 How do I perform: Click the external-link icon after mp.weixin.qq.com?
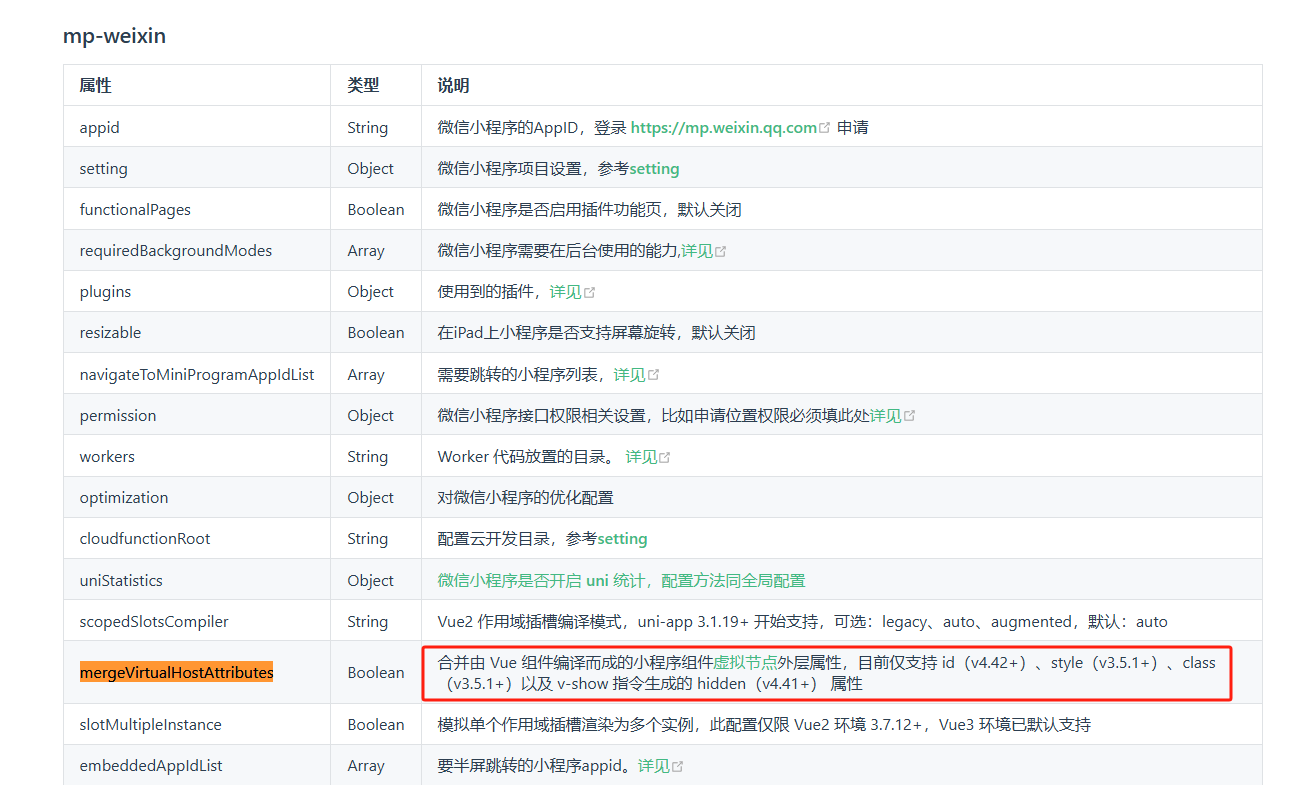tap(825, 128)
